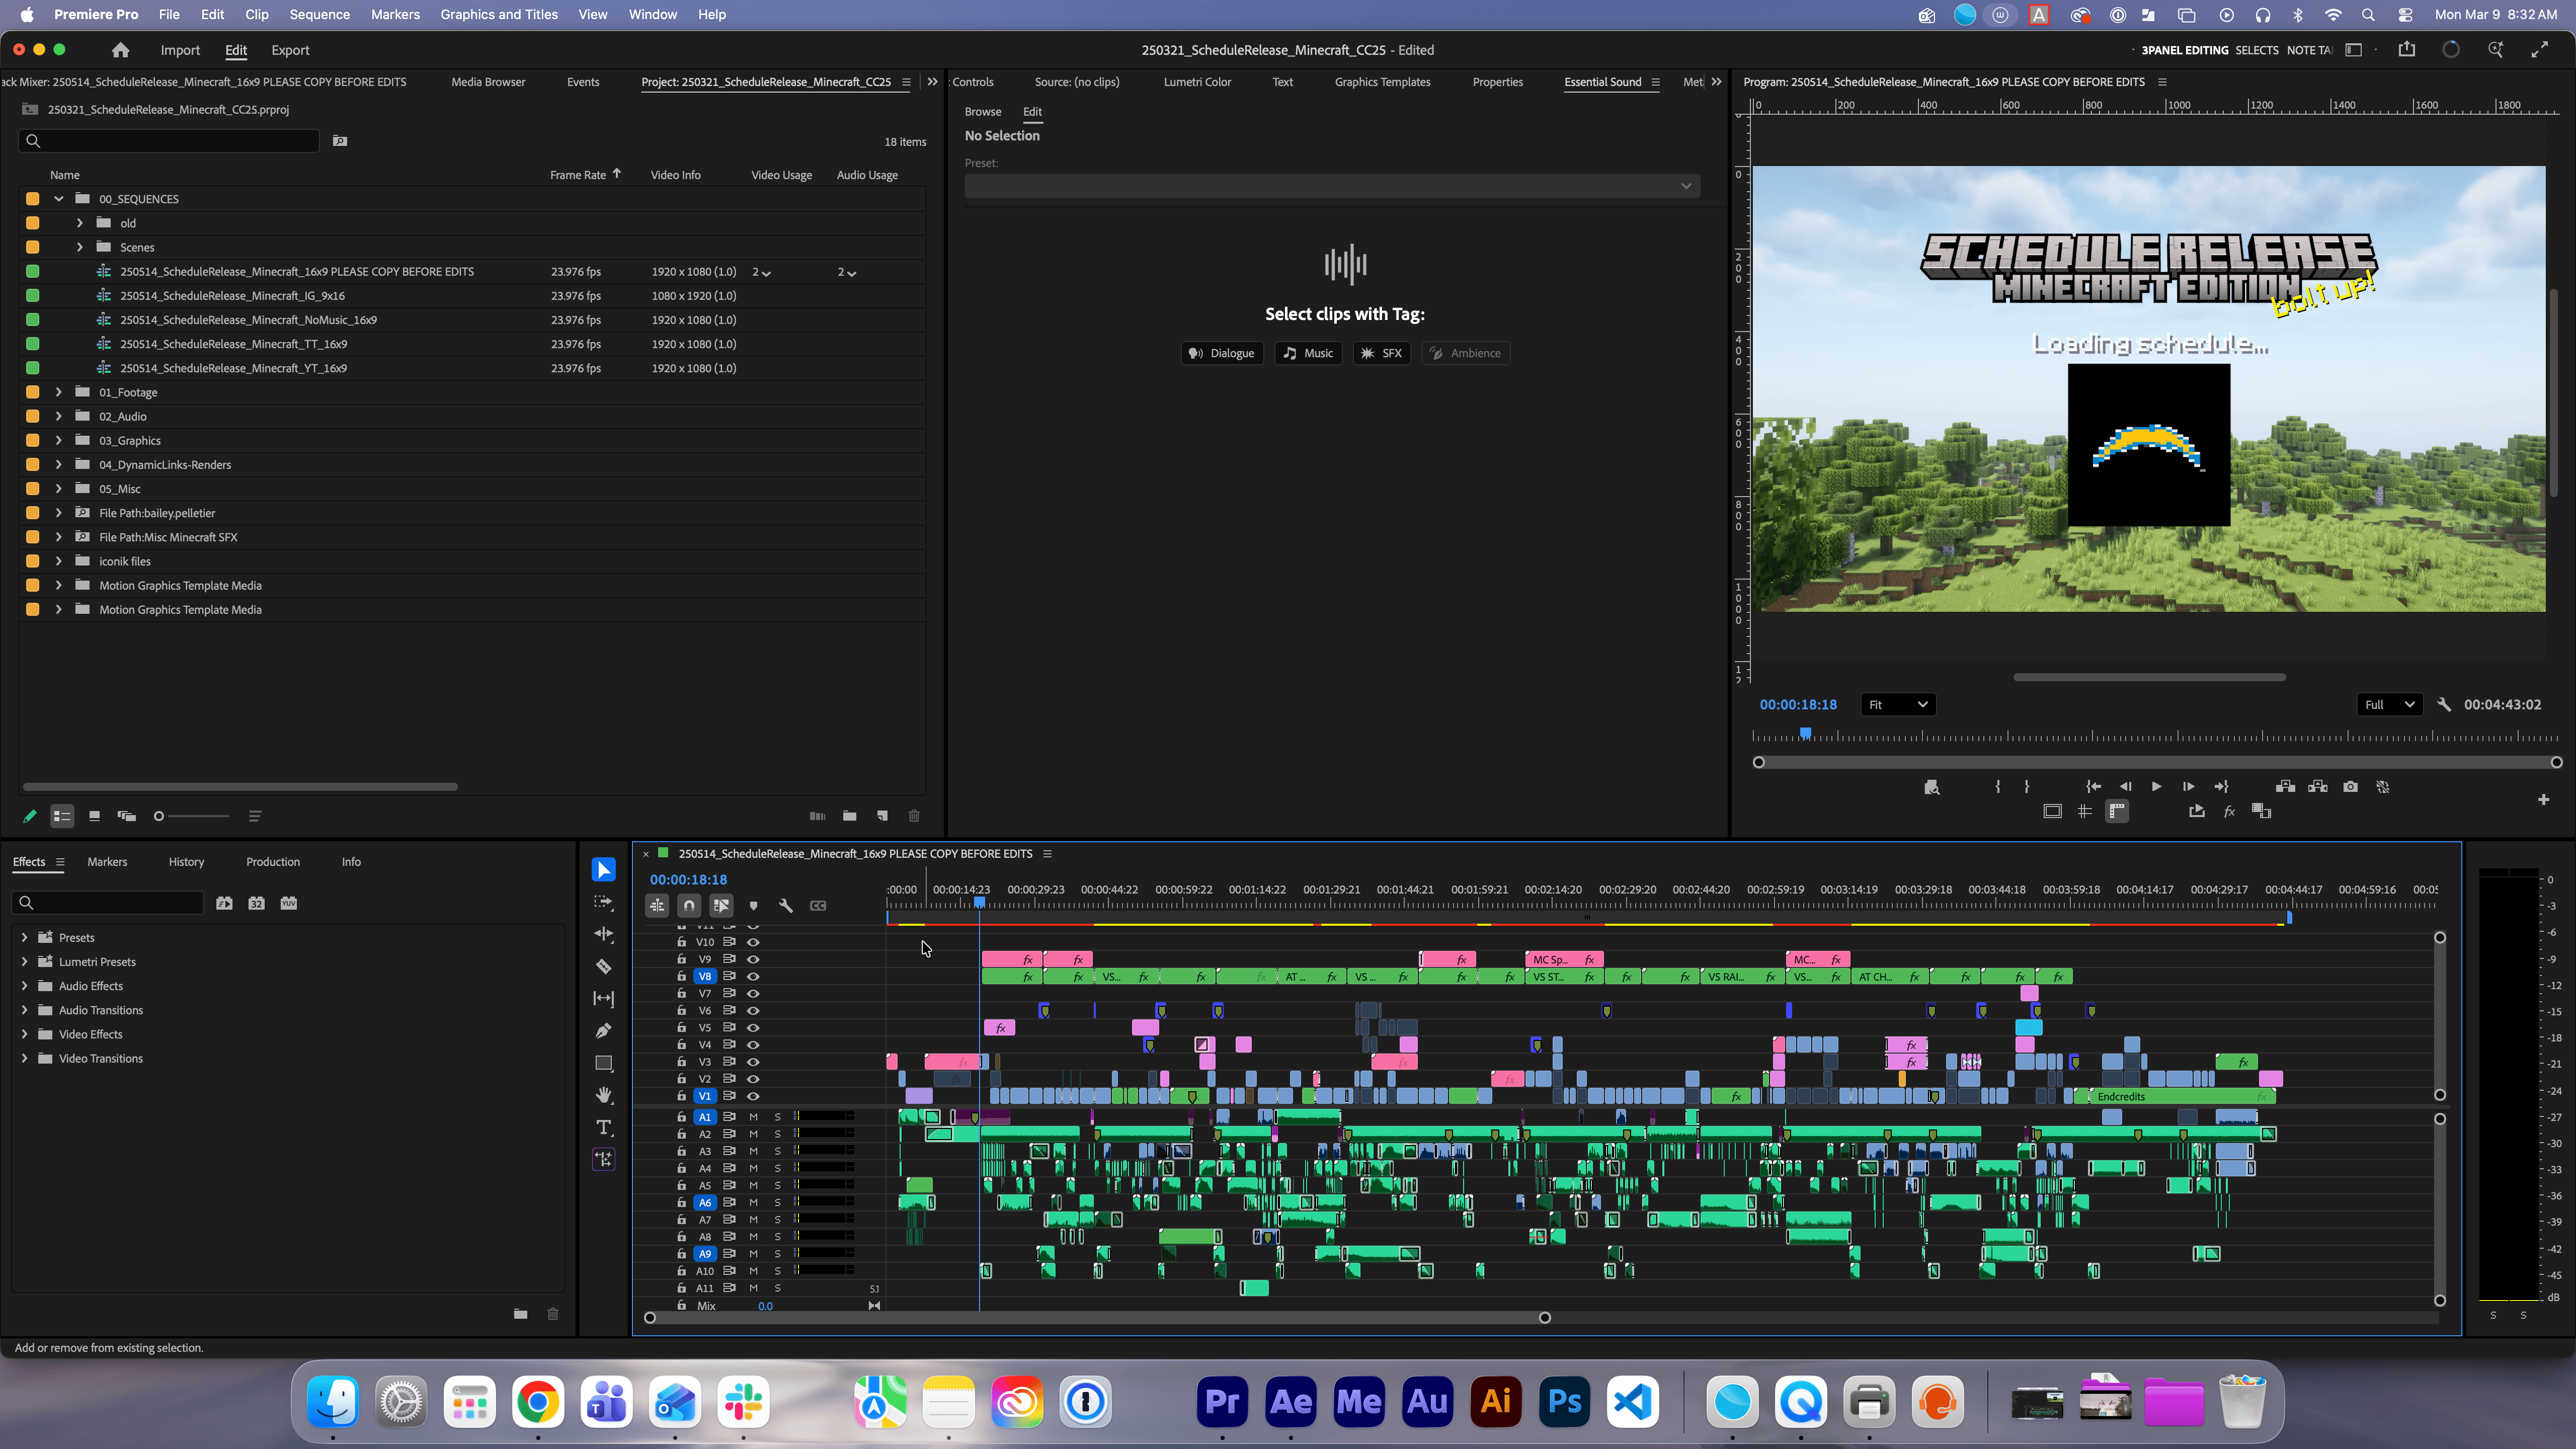
Task: Switch to the Export workspace tab
Action: tap(290, 50)
